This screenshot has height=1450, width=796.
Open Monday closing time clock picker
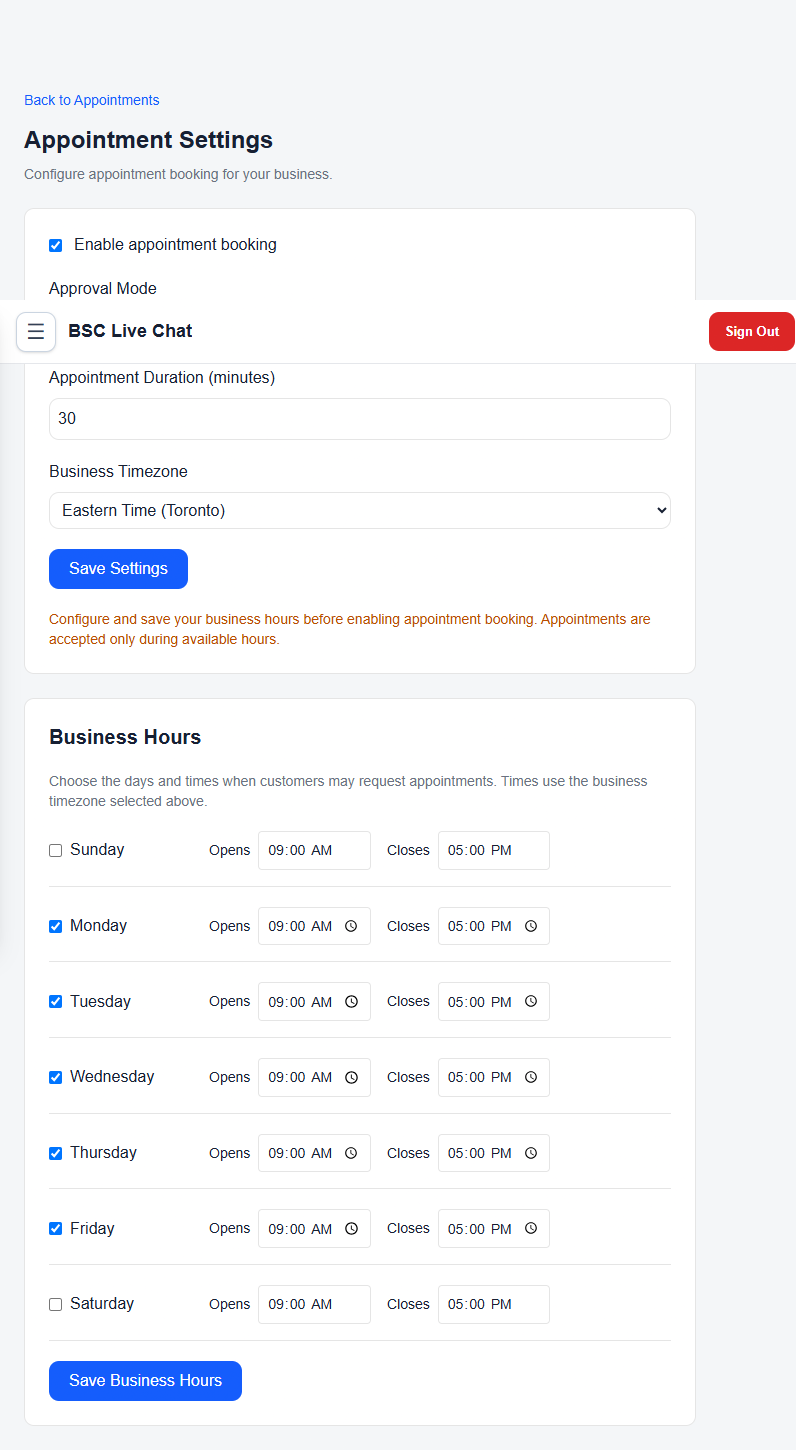coord(531,927)
